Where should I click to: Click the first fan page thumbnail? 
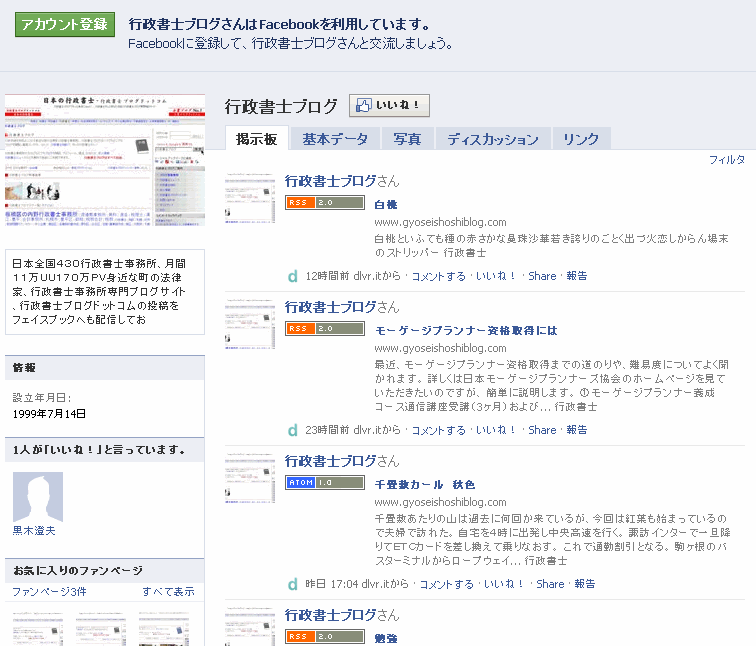point(38,629)
